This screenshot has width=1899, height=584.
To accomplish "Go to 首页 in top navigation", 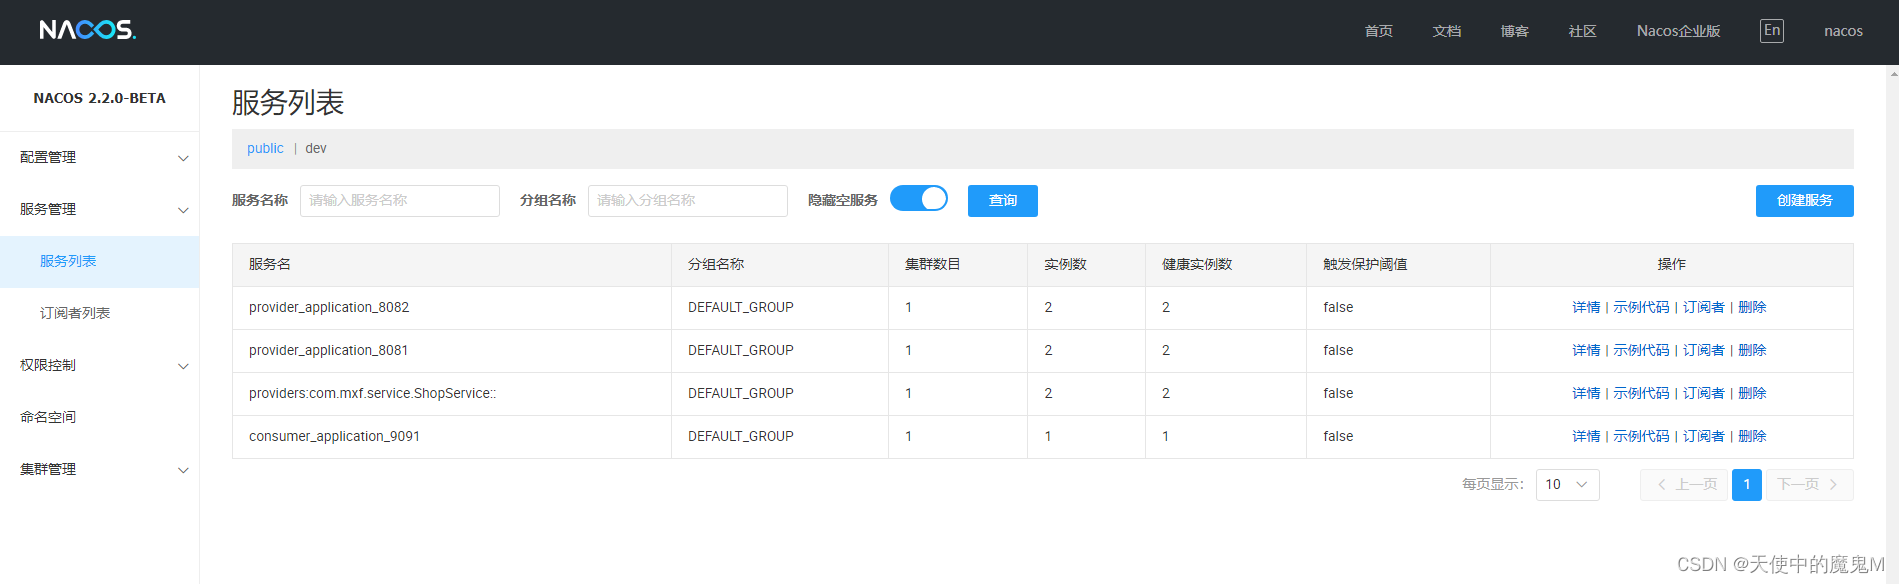I will (x=1379, y=31).
